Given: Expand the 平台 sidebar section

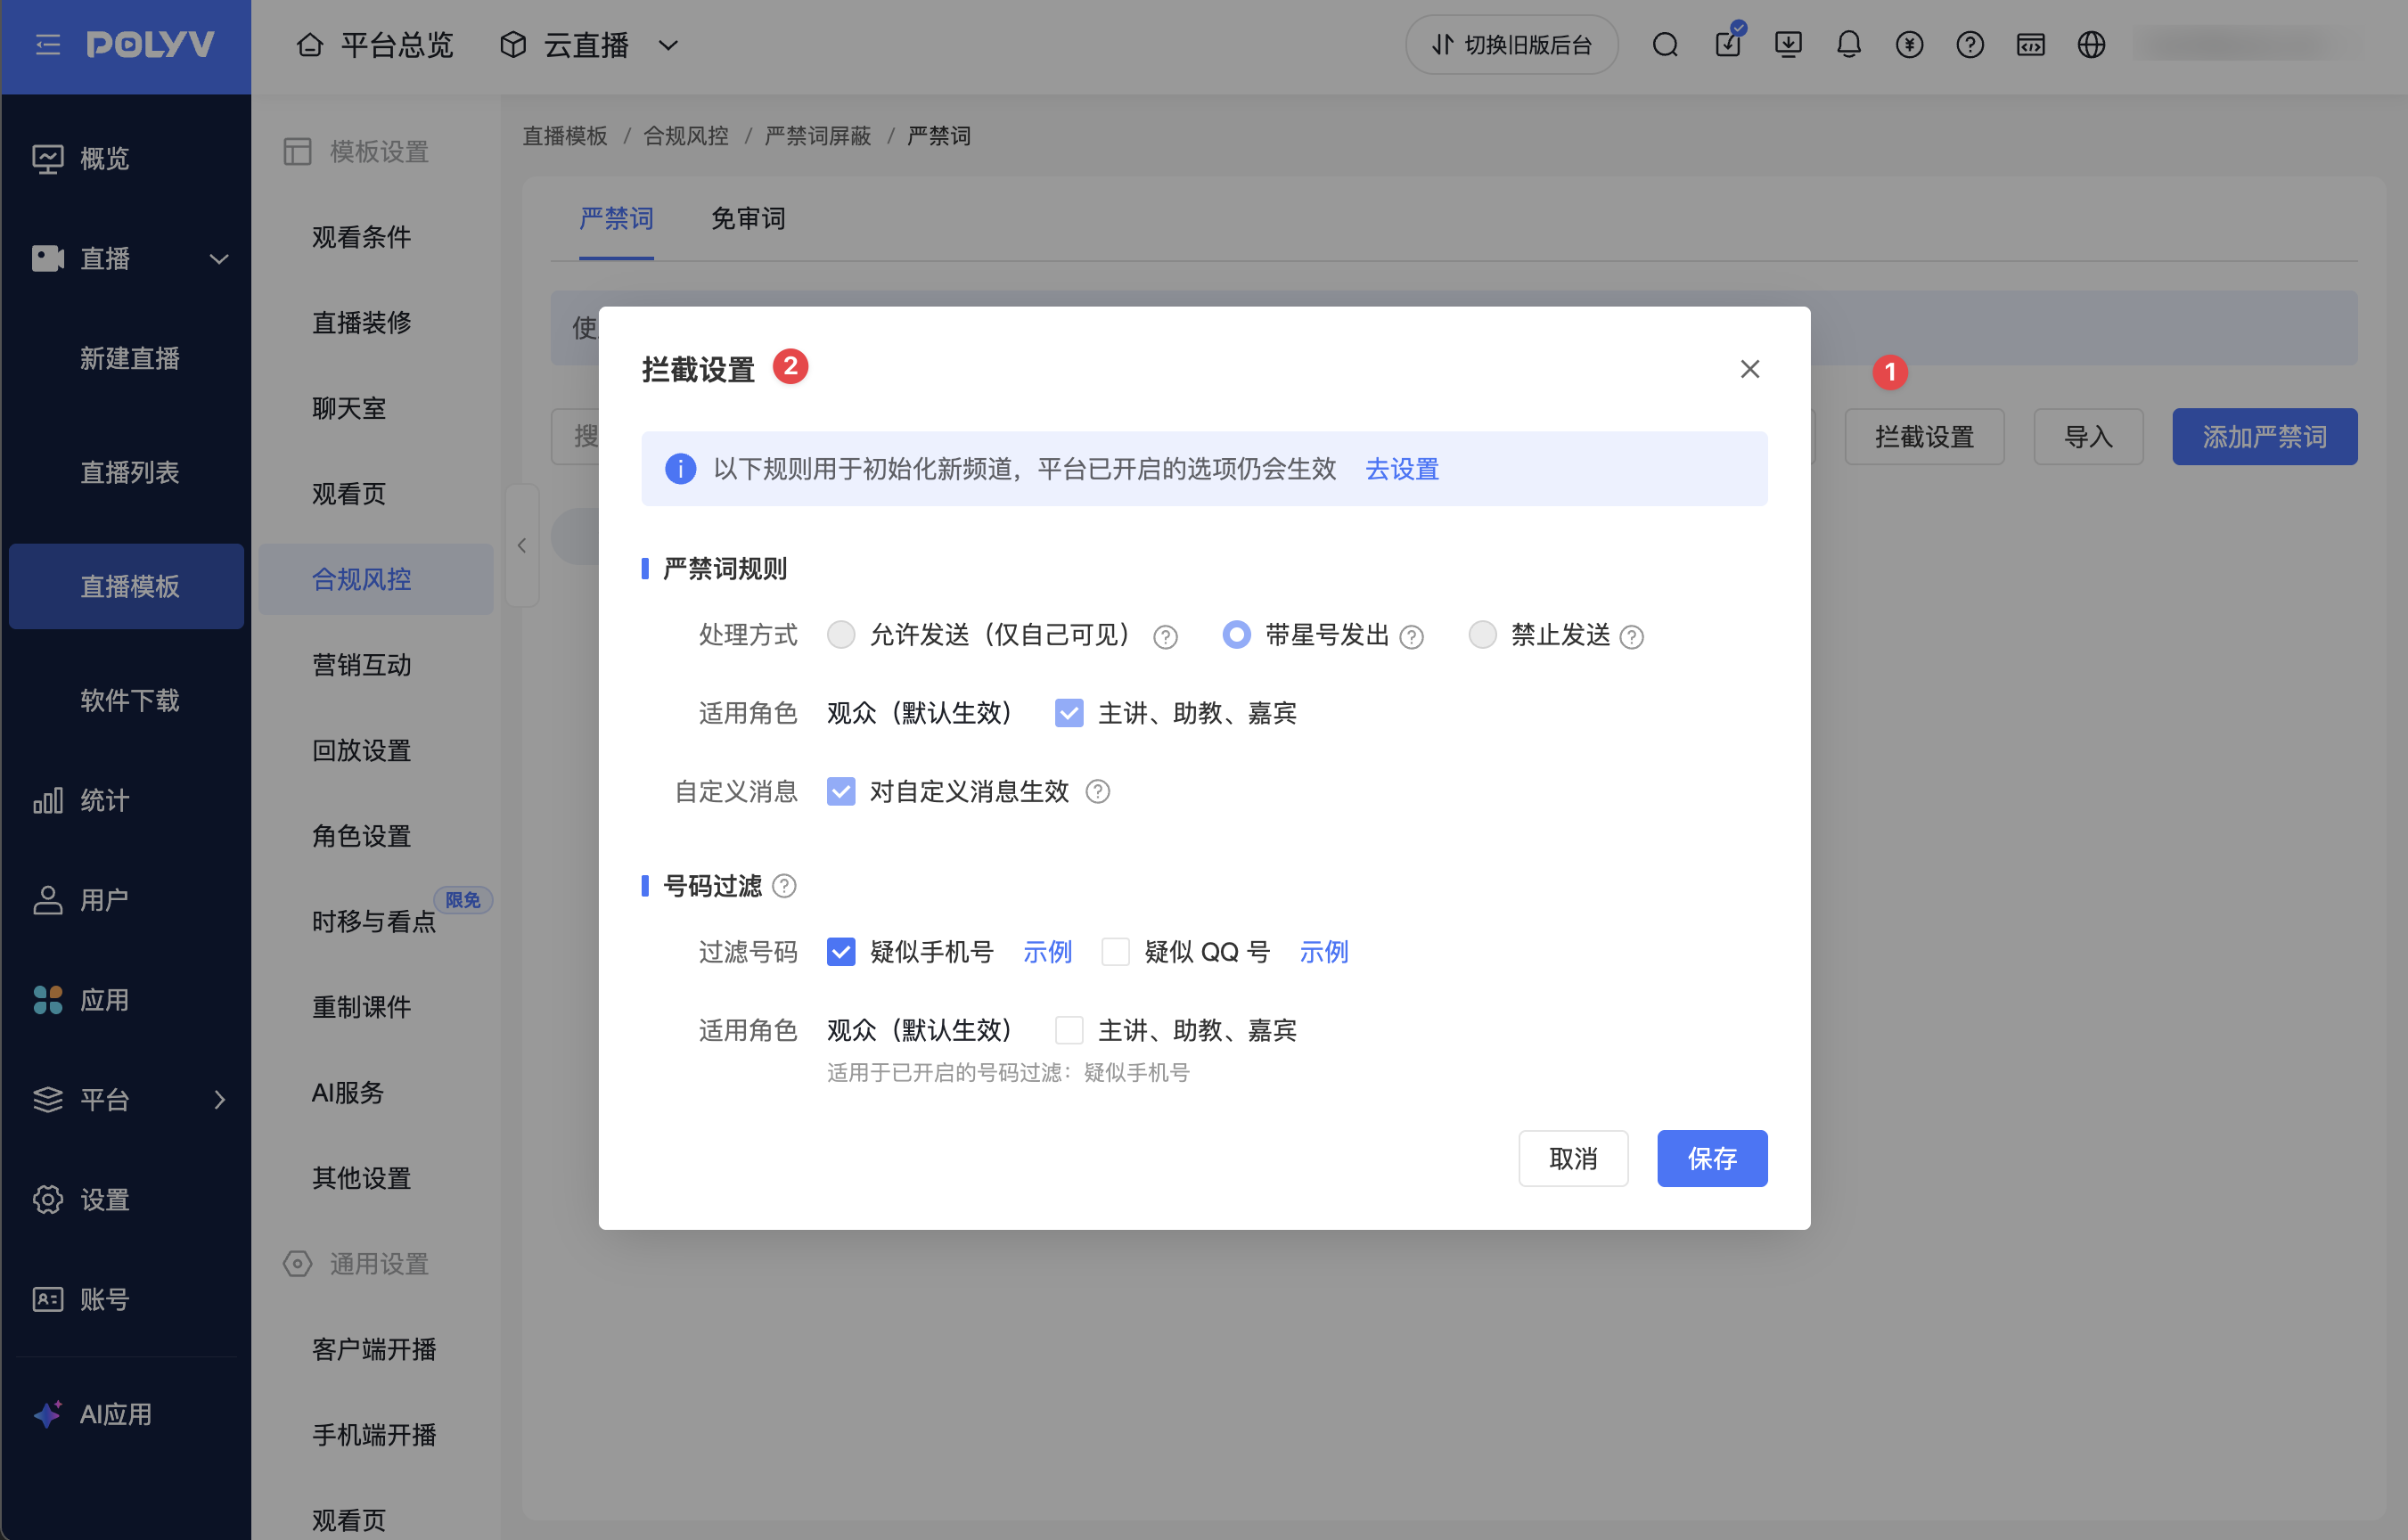Looking at the screenshot, I should [219, 1100].
